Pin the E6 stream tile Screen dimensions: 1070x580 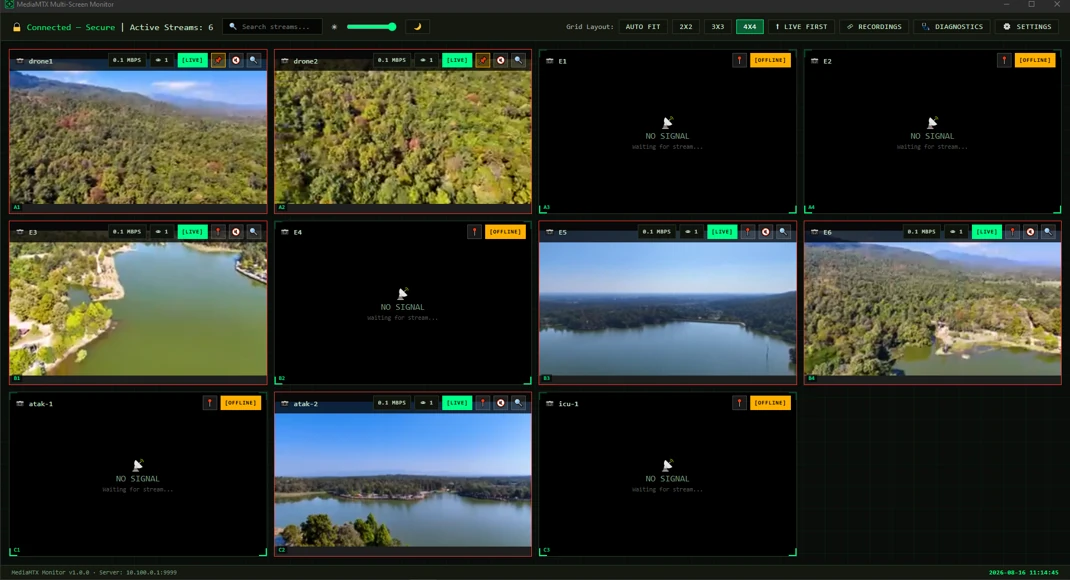tap(1013, 232)
